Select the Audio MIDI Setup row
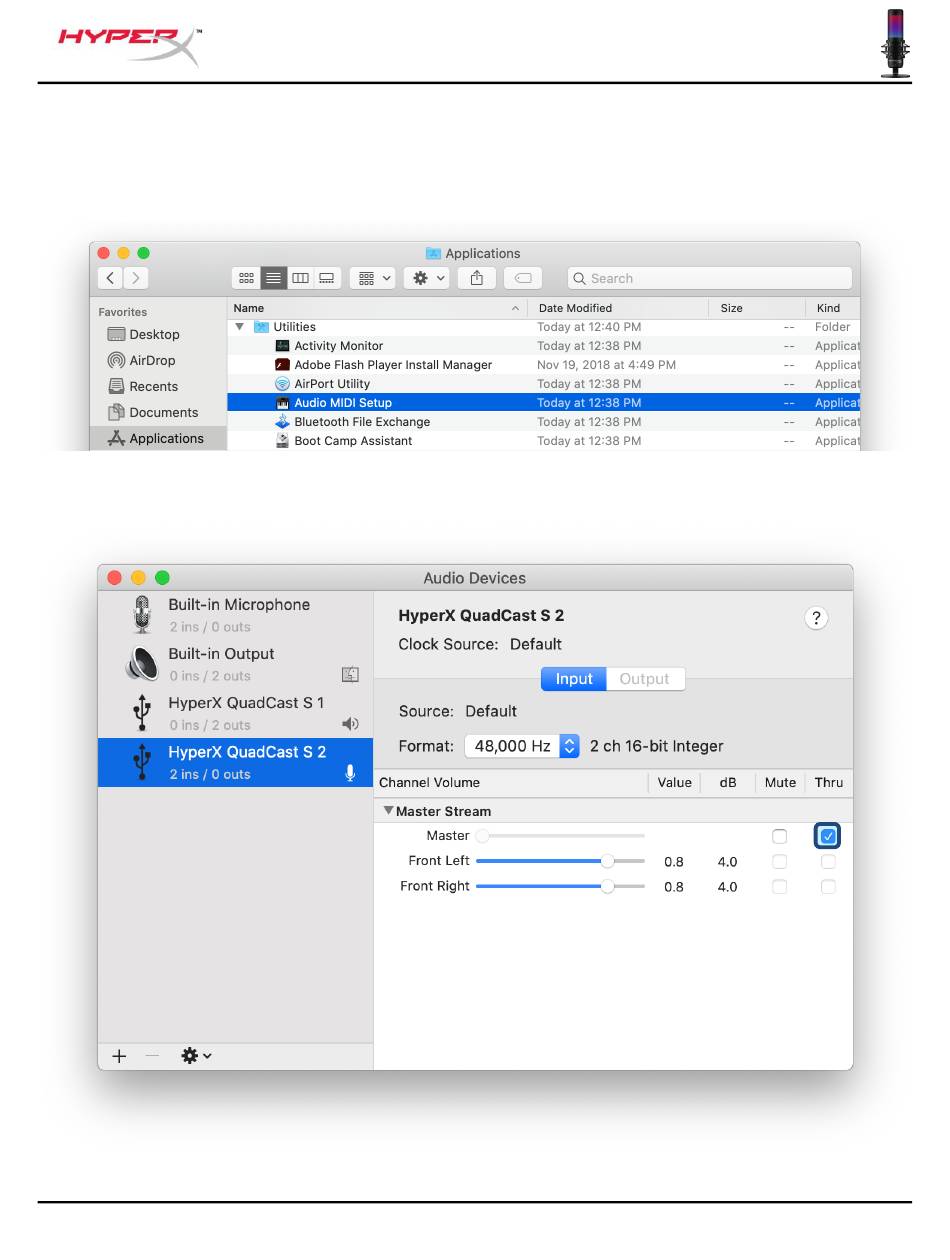This screenshot has height=1260, width=950. coord(543,403)
